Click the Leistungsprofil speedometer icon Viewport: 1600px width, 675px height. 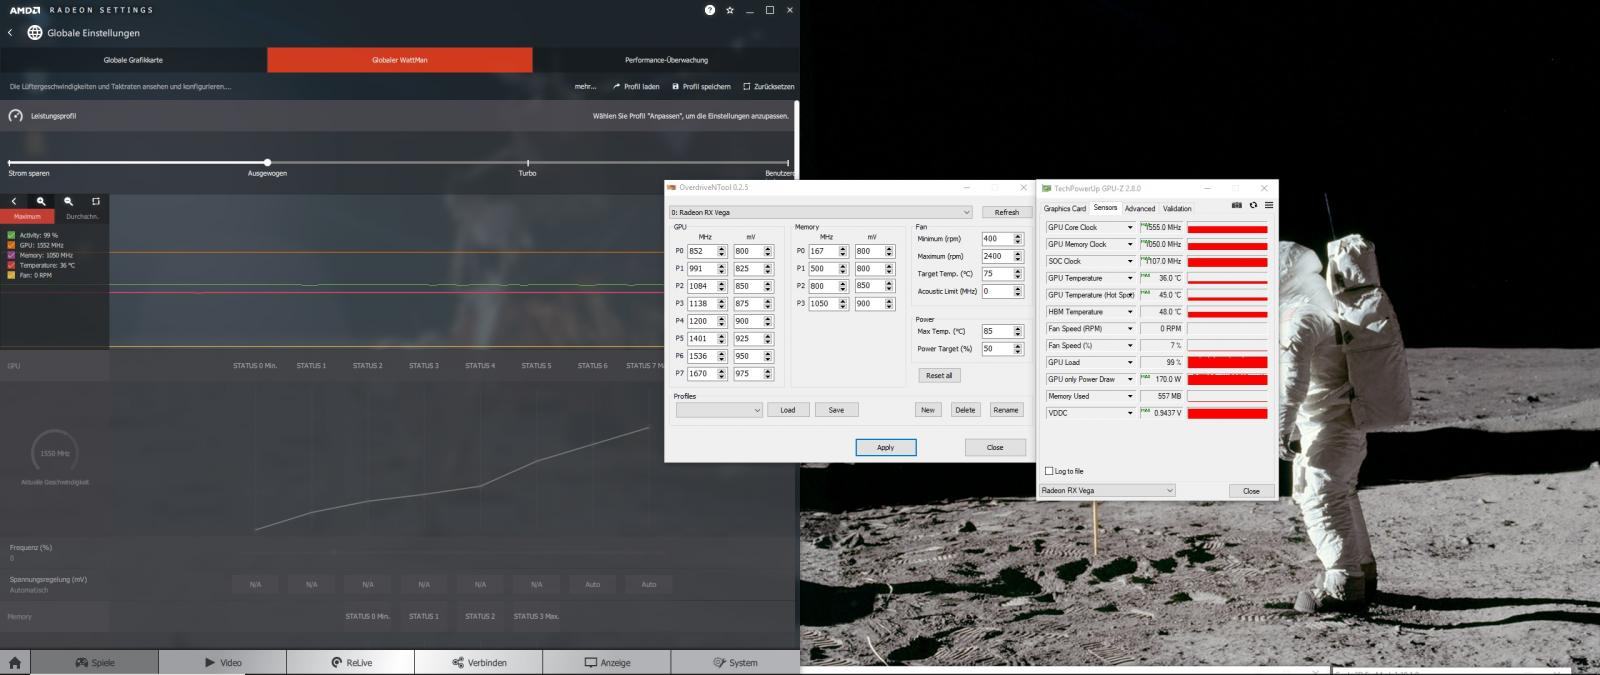[15, 116]
